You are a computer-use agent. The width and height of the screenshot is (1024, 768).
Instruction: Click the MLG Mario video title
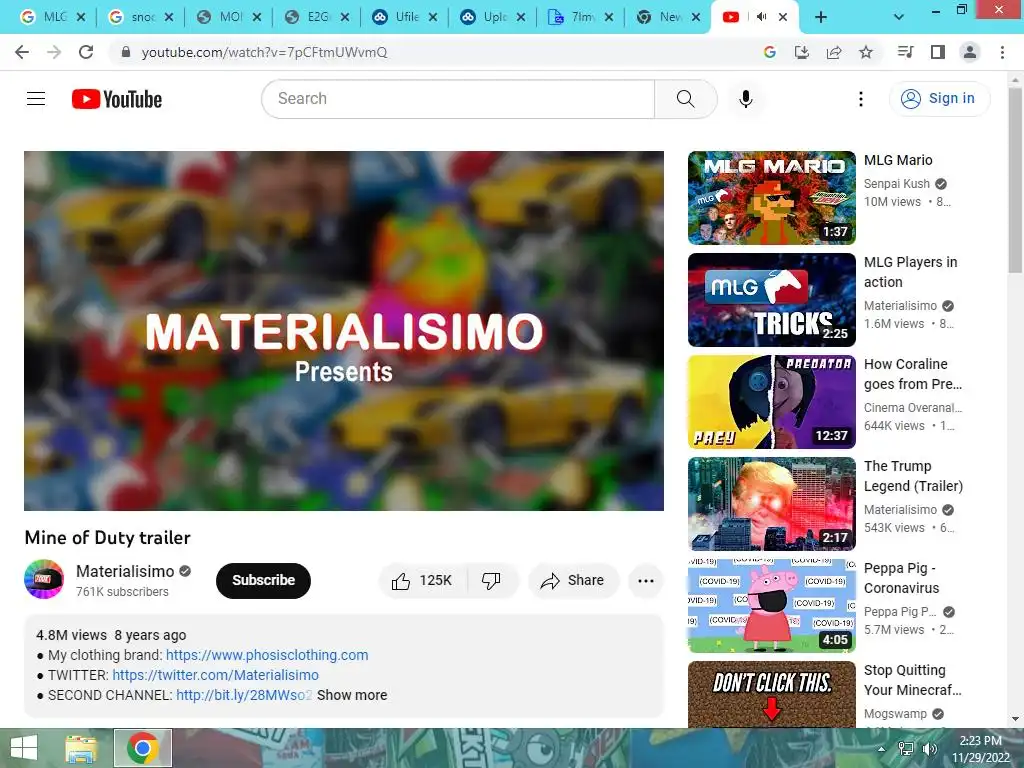point(898,160)
